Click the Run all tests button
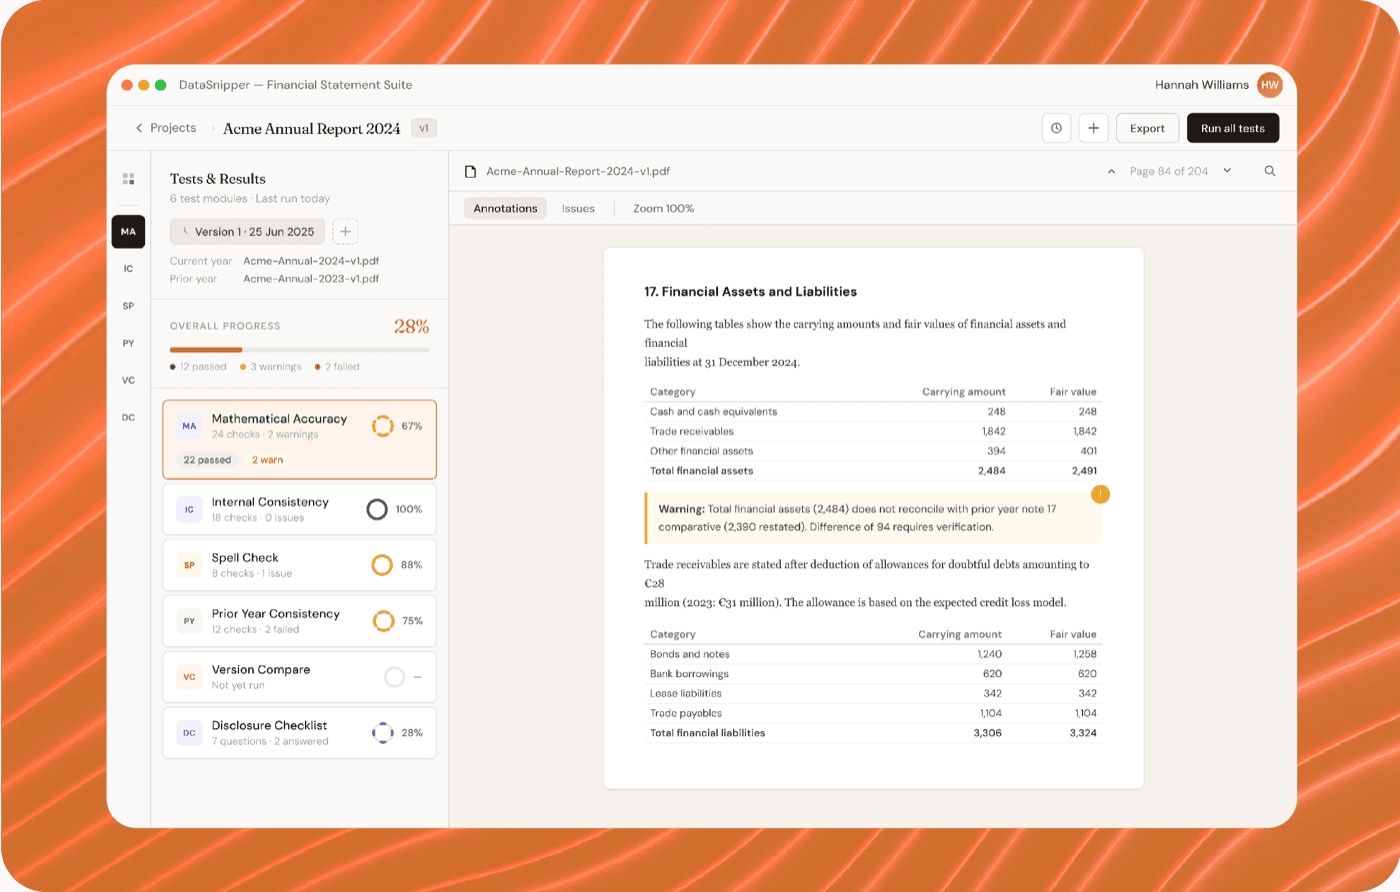This screenshot has width=1400, height=892. click(1232, 128)
